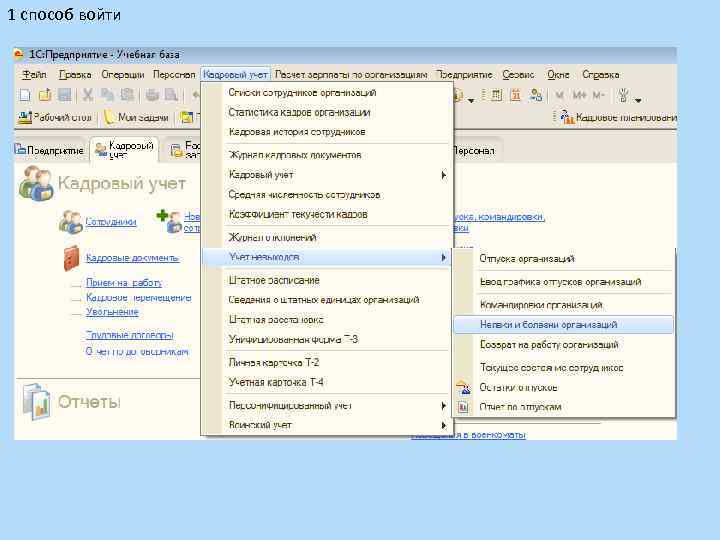Viewport: 720px width, 540px height.
Task: Open Рабочий стол from the toolbar
Action: tap(55, 118)
